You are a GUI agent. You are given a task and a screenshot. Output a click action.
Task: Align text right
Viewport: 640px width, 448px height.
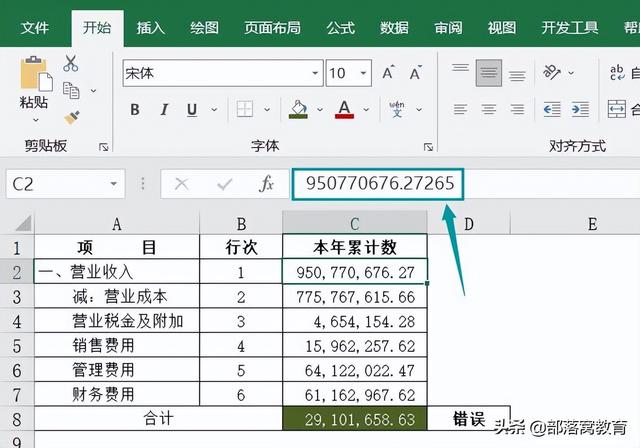(x=517, y=109)
